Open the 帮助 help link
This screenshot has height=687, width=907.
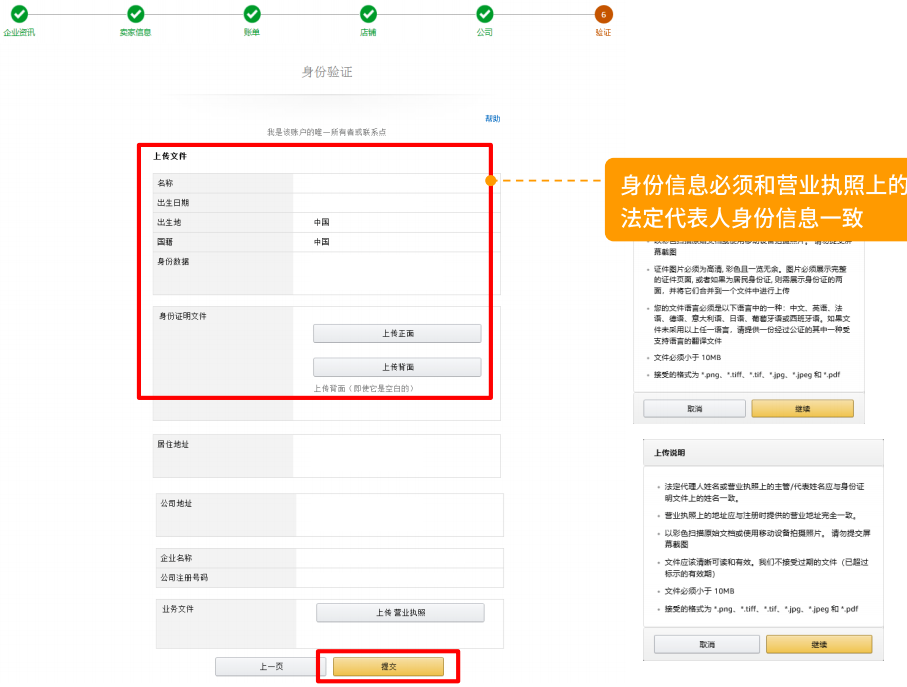[492, 119]
